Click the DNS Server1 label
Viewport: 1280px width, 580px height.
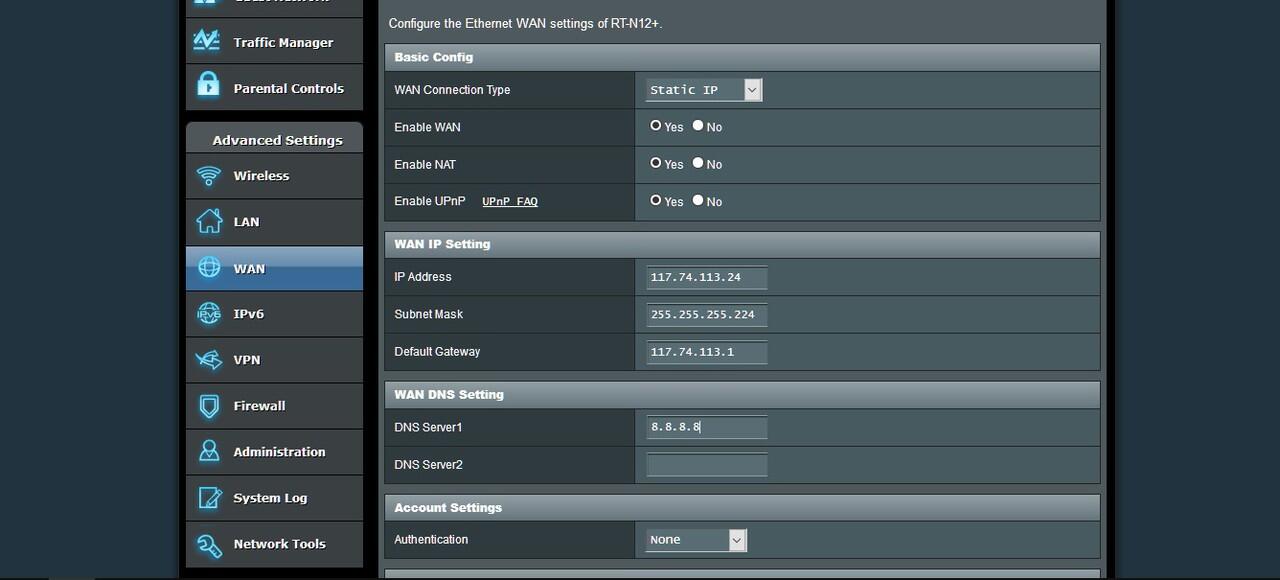(428, 427)
